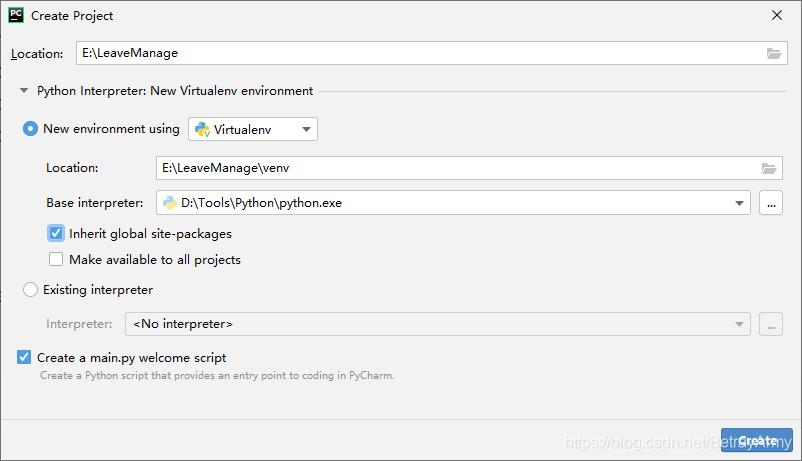This screenshot has height=461, width=802.
Task: Enable Make available to all projects
Action: tap(56, 259)
